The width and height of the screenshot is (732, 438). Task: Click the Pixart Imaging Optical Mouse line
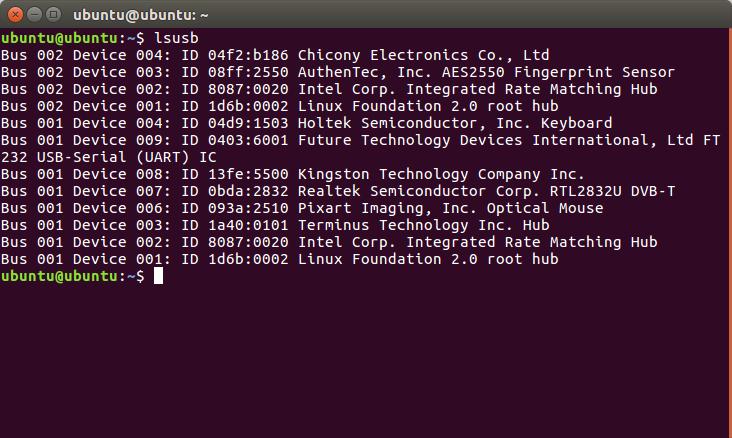point(302,208)
